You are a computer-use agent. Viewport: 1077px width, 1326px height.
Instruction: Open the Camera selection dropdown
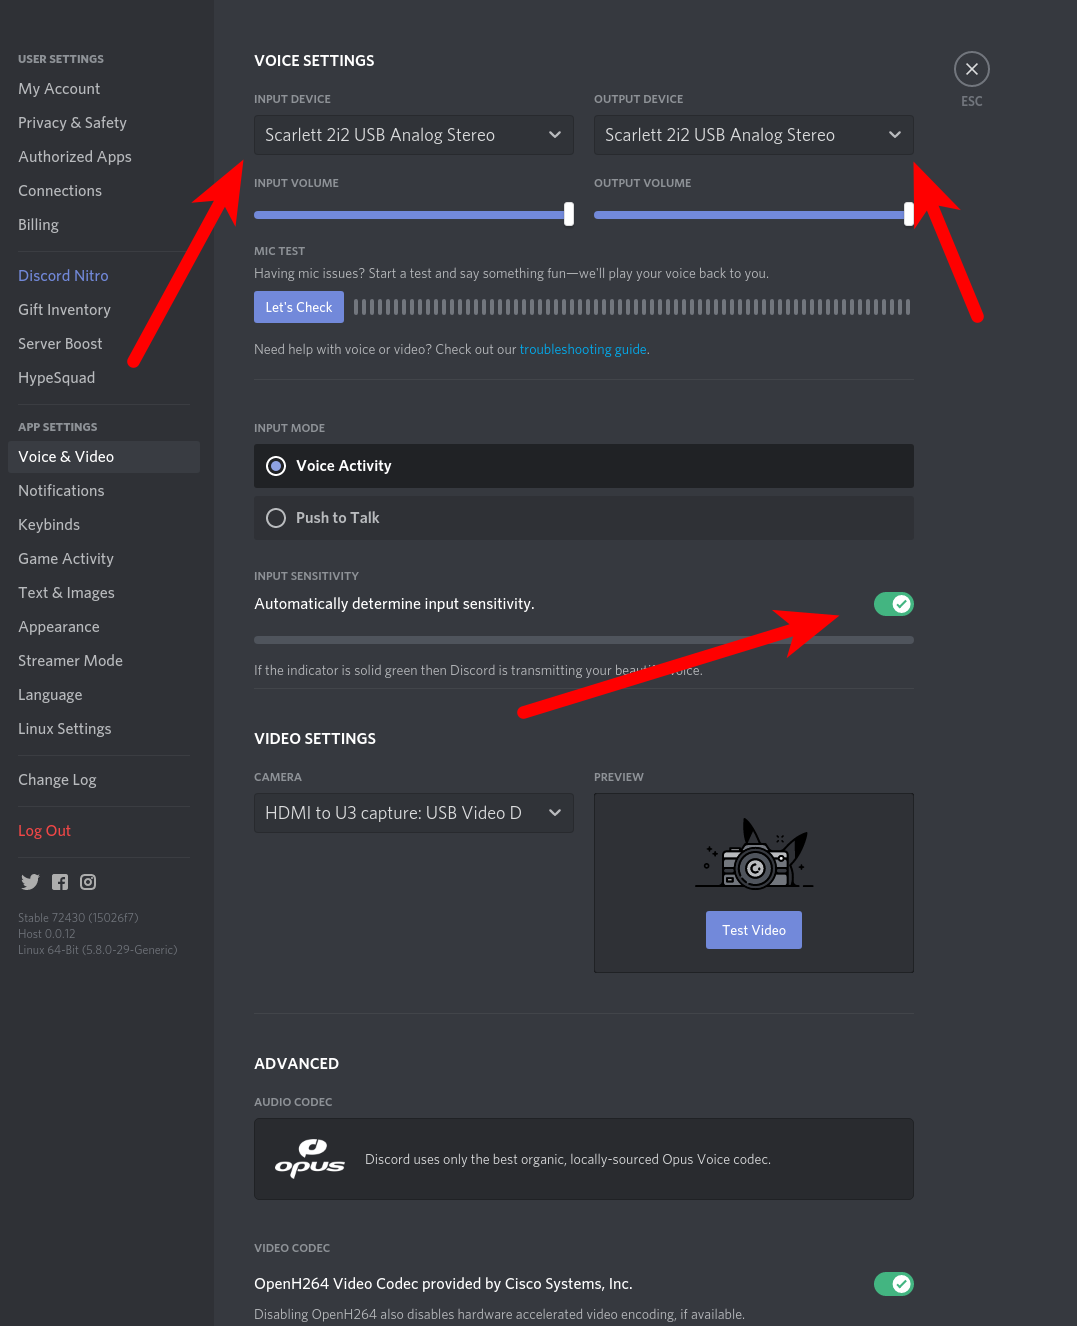413,813
